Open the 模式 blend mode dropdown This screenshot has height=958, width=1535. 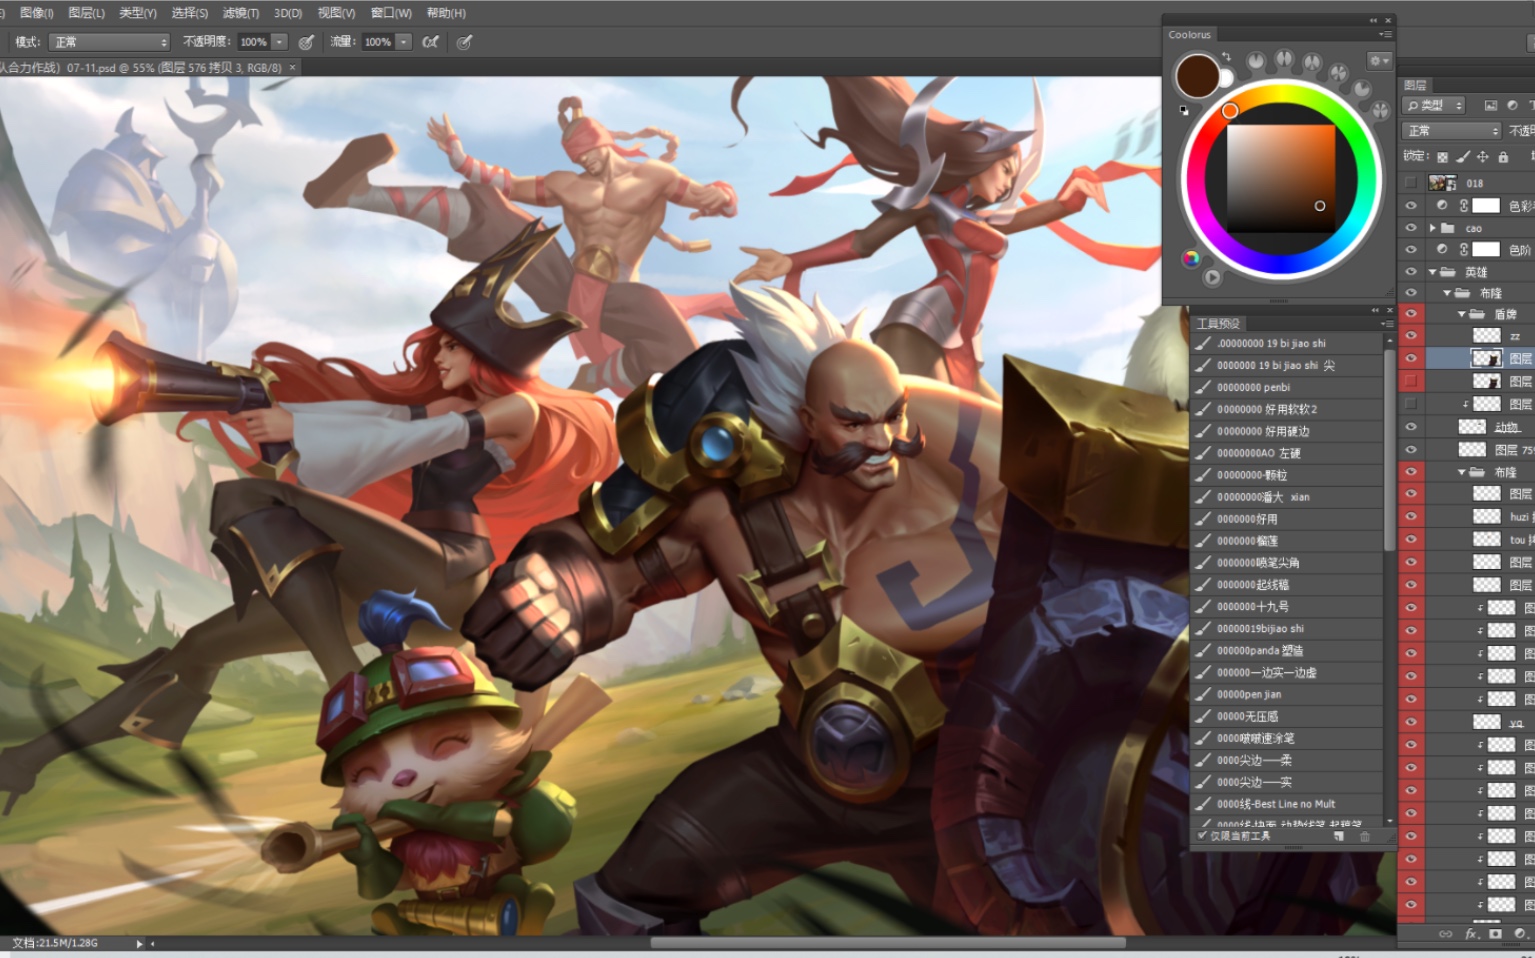point(109,42)
